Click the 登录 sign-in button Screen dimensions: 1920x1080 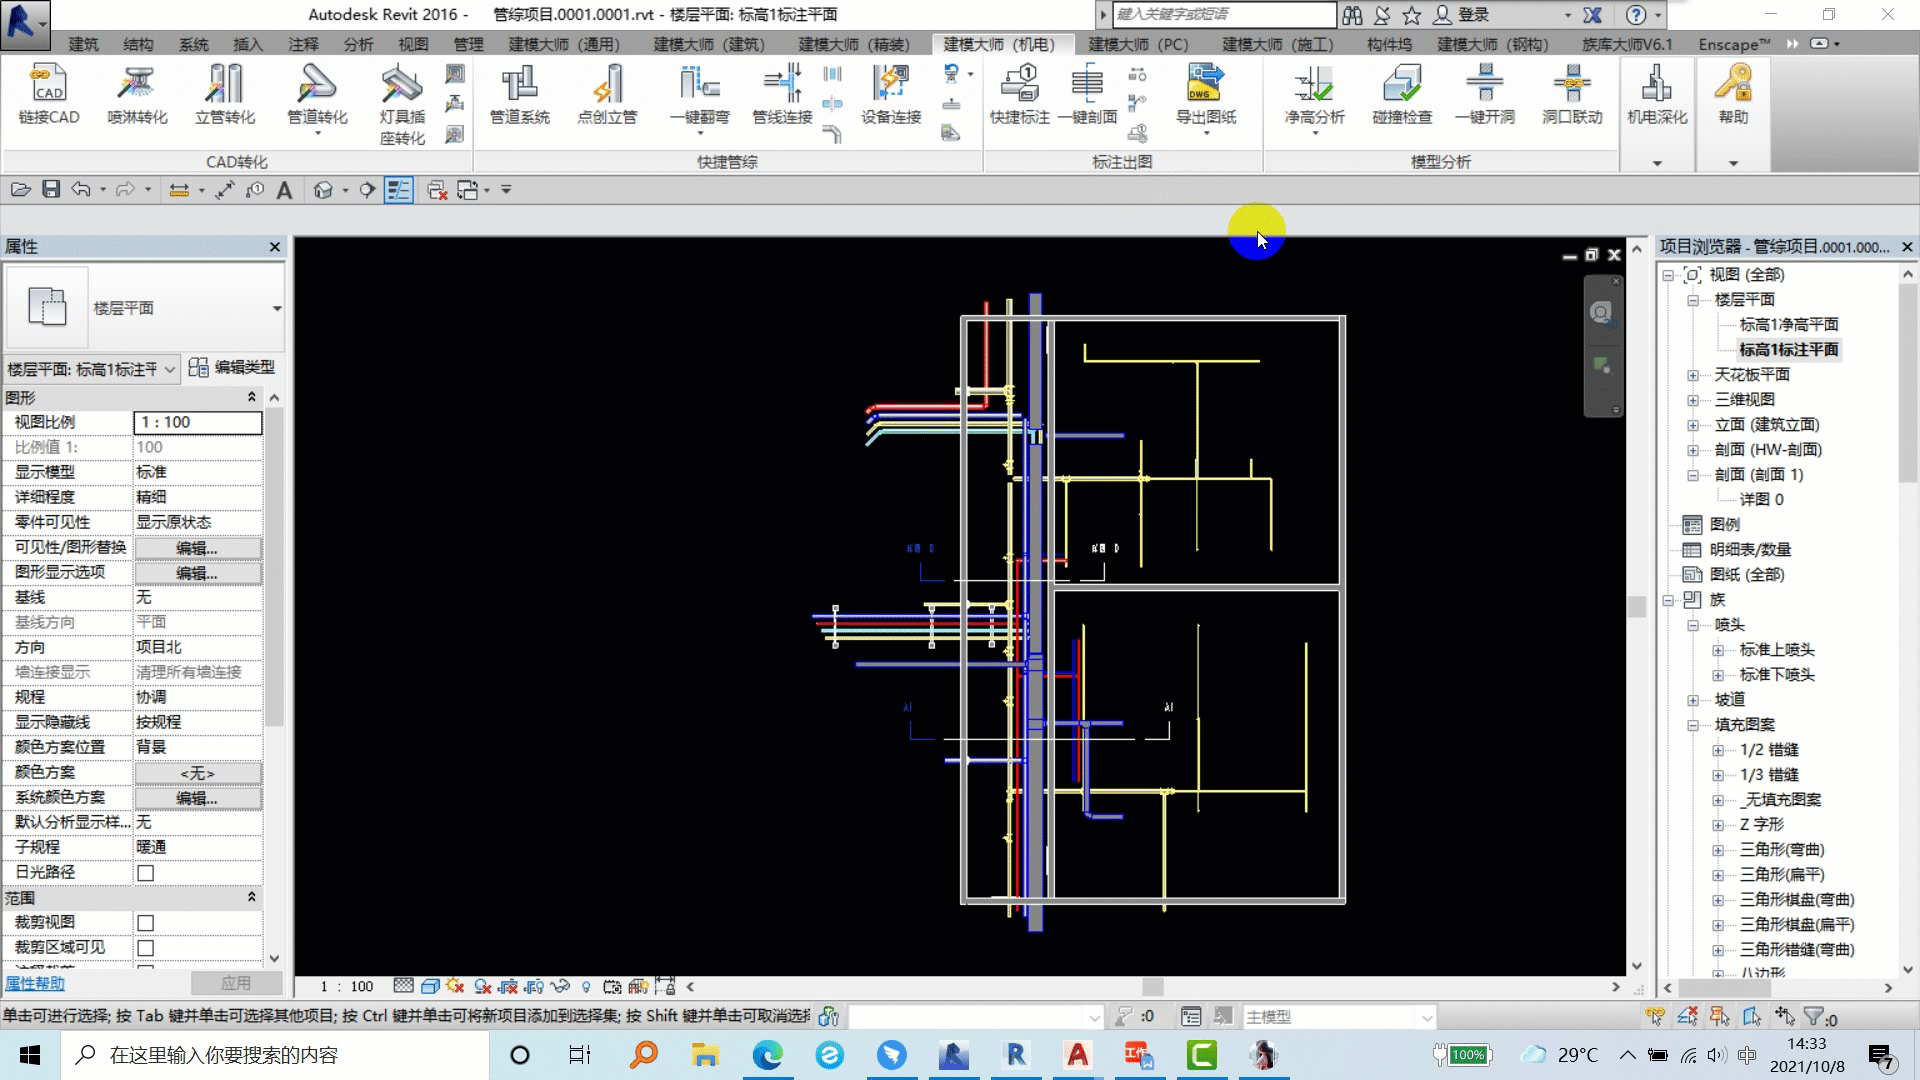point(1461,15)
